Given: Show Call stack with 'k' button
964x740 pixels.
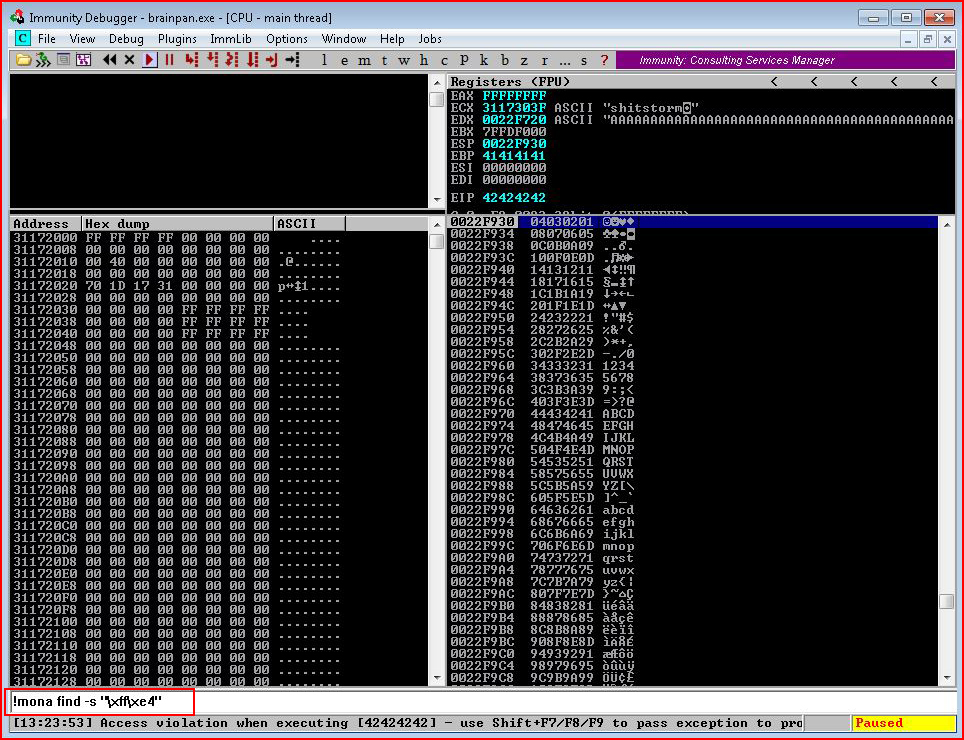Looking at the screenshot, I should point(484,60).
